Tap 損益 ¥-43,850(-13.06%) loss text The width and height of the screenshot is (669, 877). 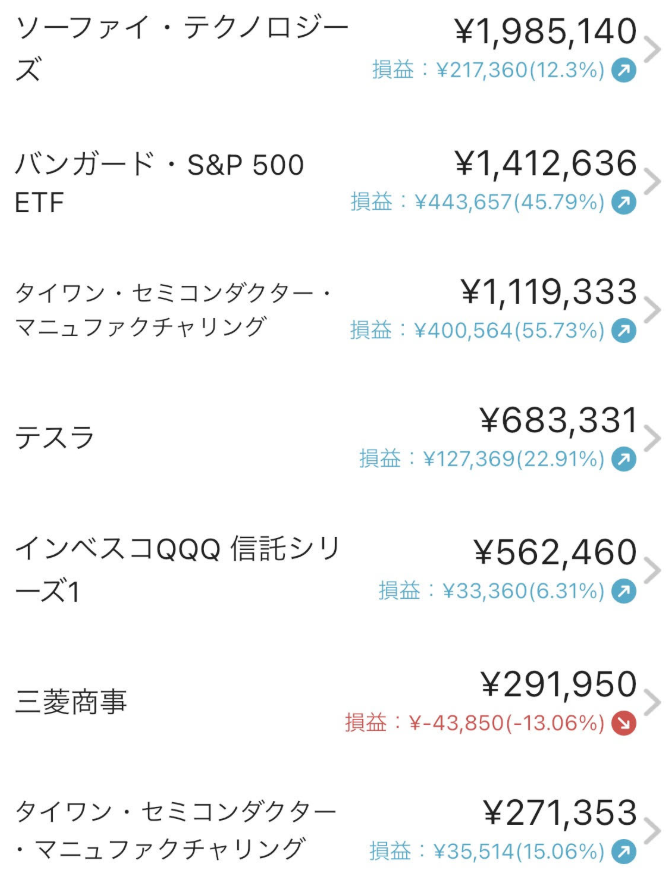[x=474, y=723]
